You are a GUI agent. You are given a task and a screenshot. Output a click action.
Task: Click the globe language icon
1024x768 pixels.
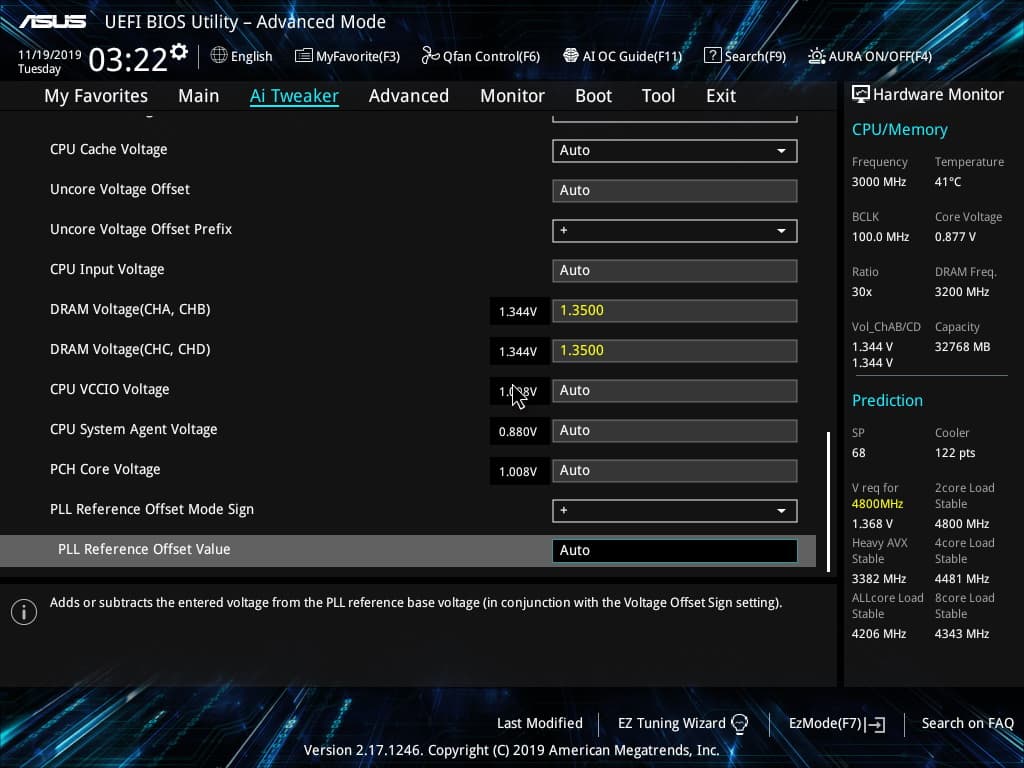(219, 56)
